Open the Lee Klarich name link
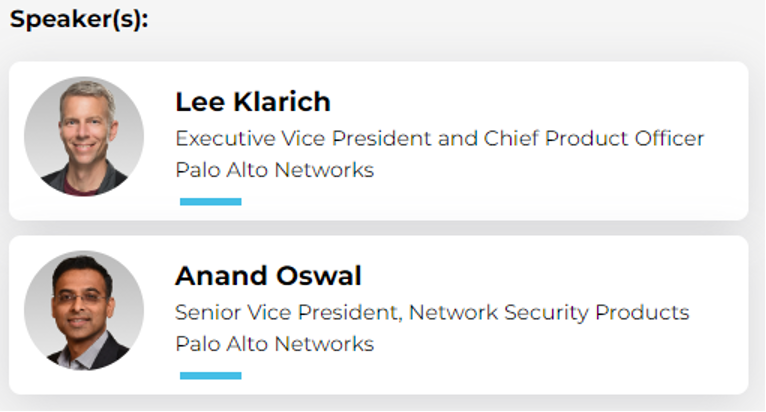This screenshot has height=412, width=766. (x=253, y=102)
